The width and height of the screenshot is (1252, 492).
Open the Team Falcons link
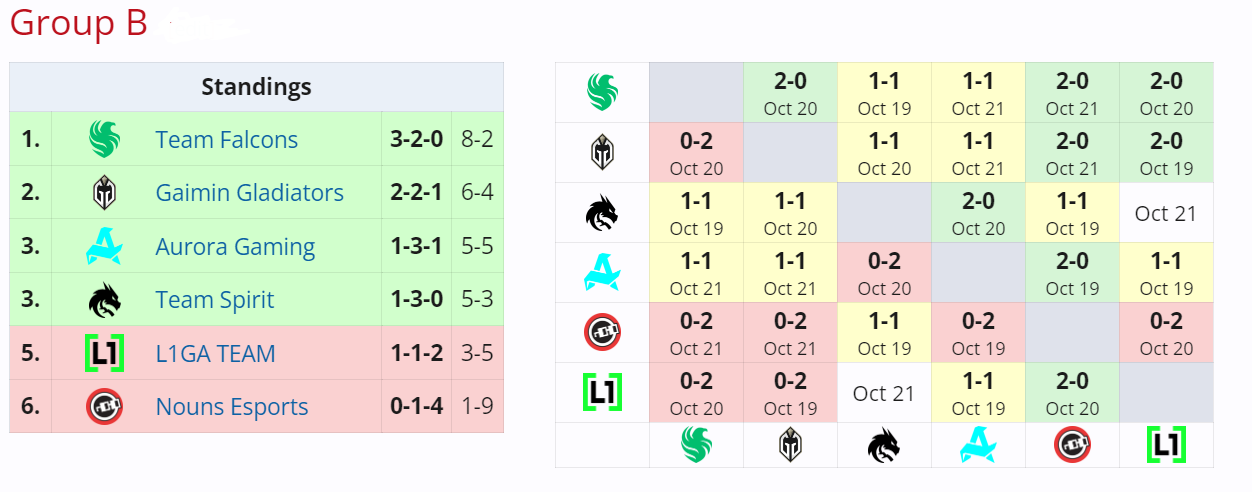tap(226, 140)
